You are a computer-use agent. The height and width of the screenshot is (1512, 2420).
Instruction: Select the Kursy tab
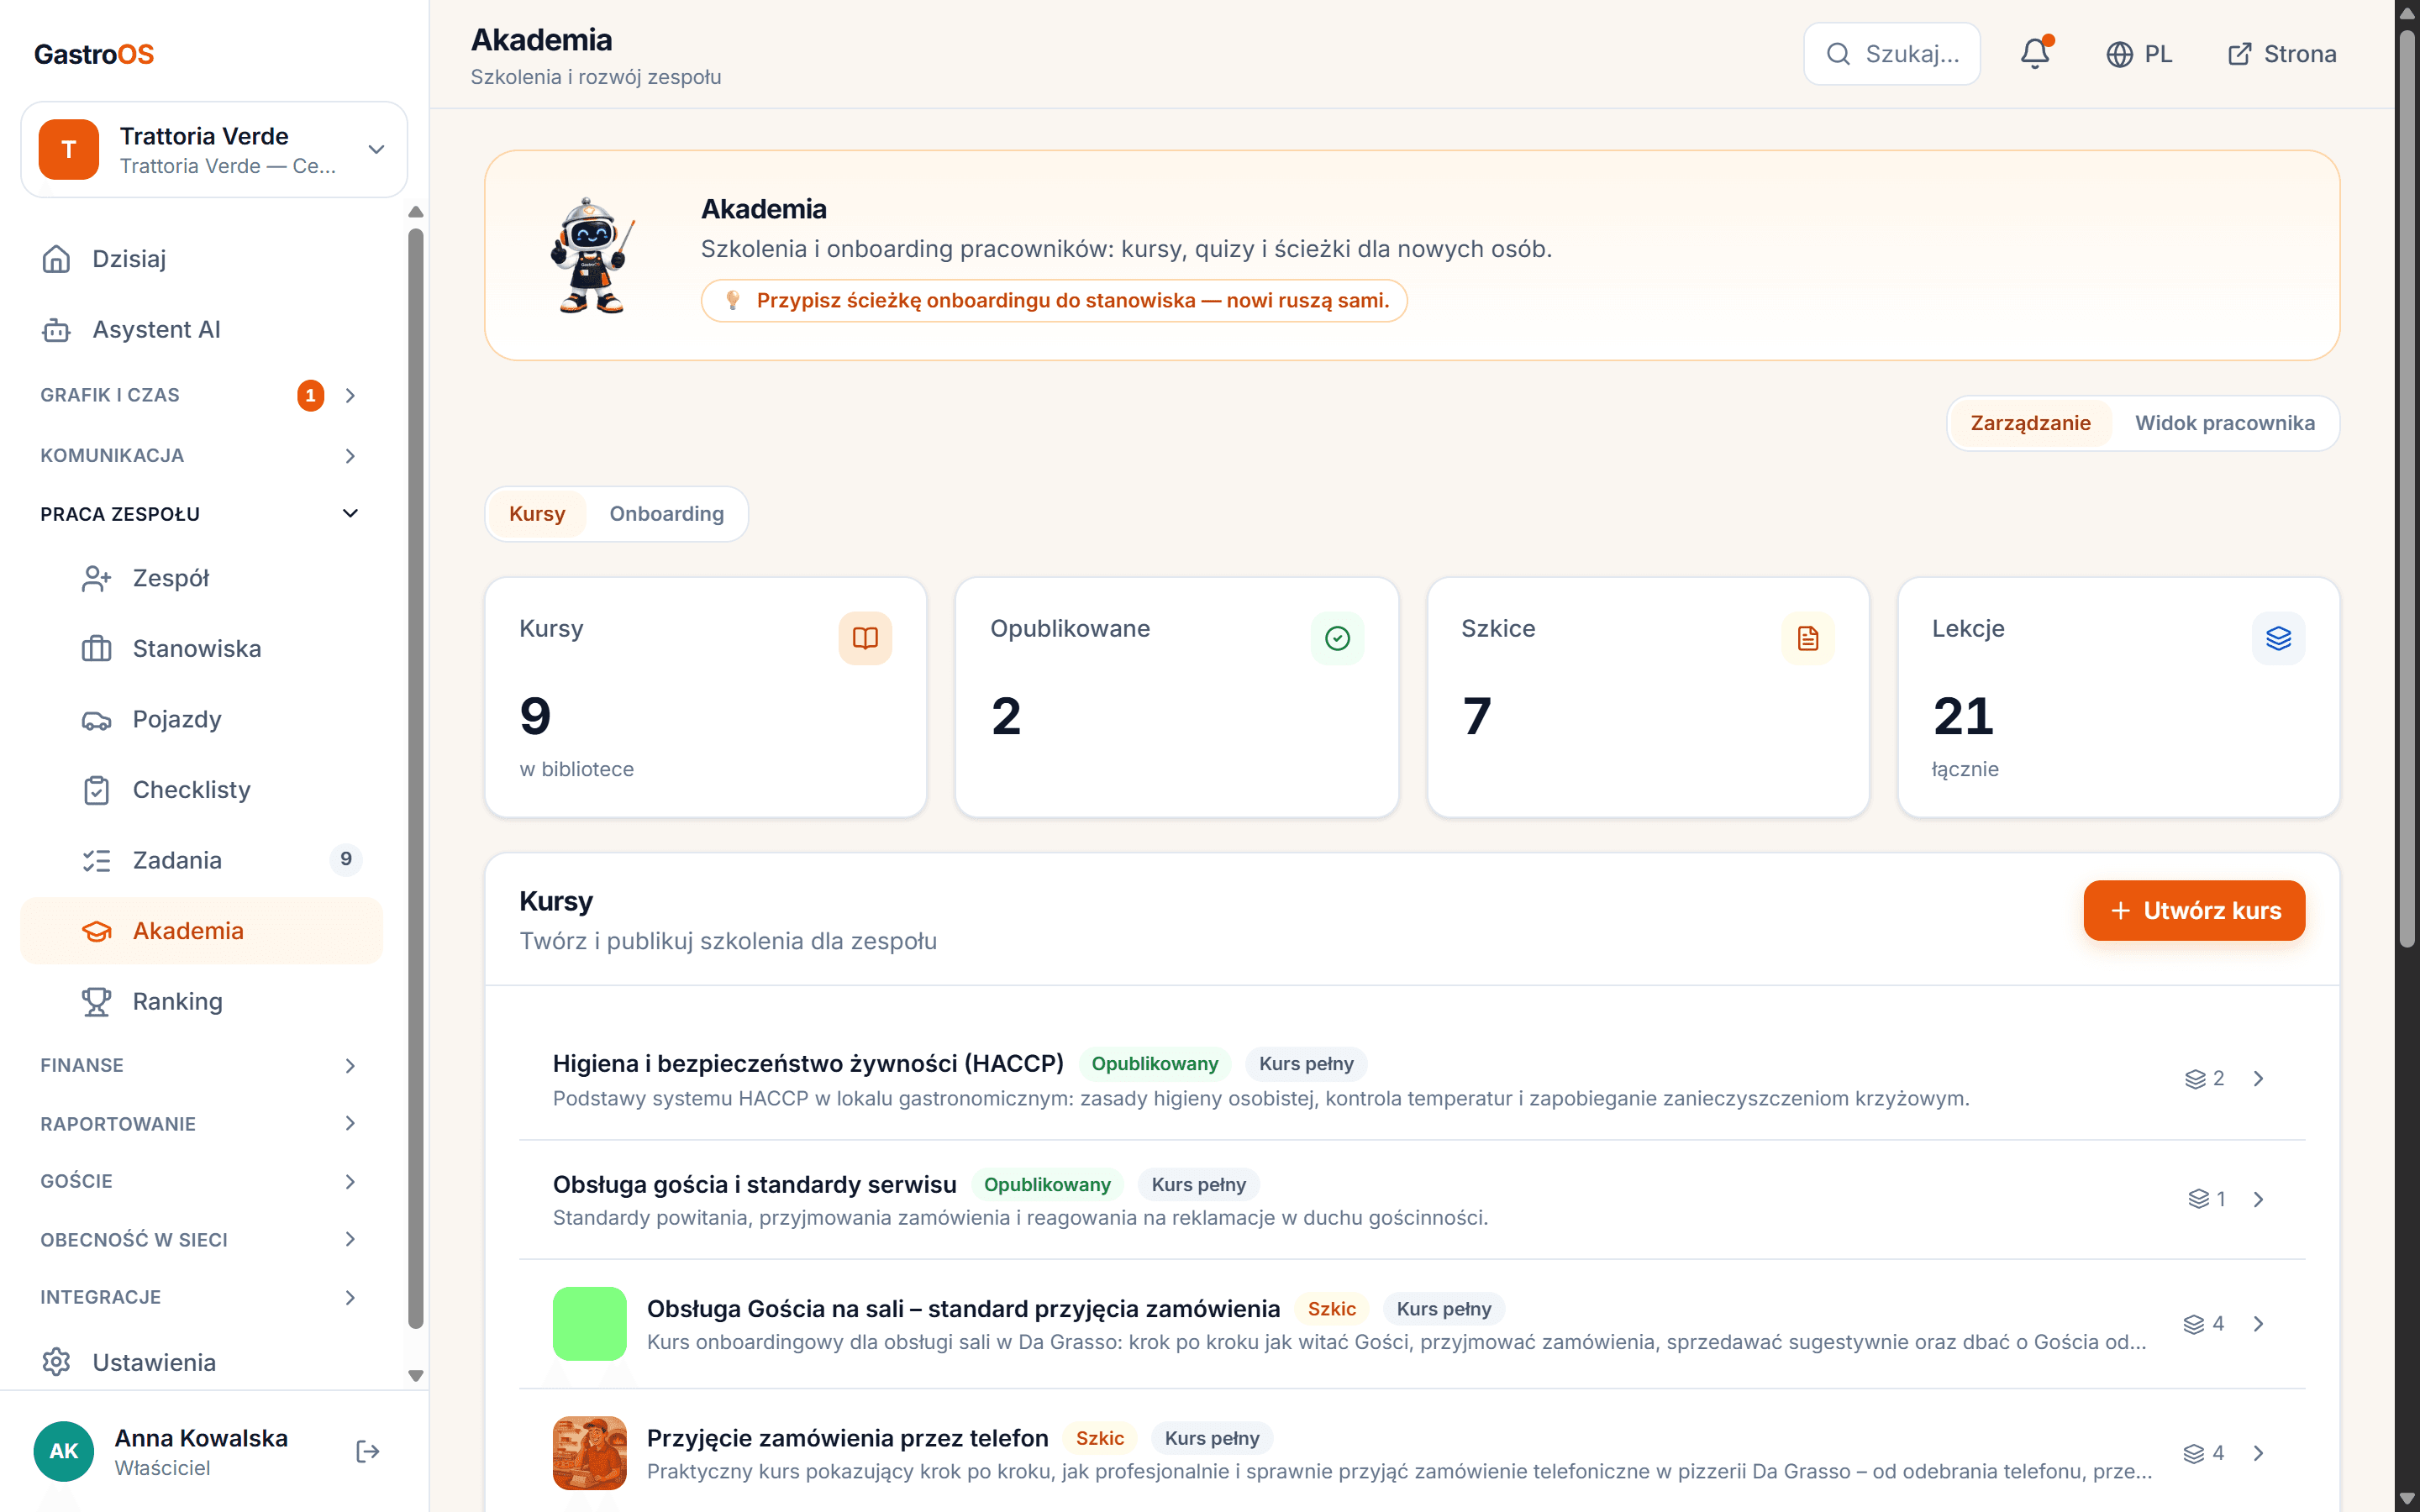[537, 514]
